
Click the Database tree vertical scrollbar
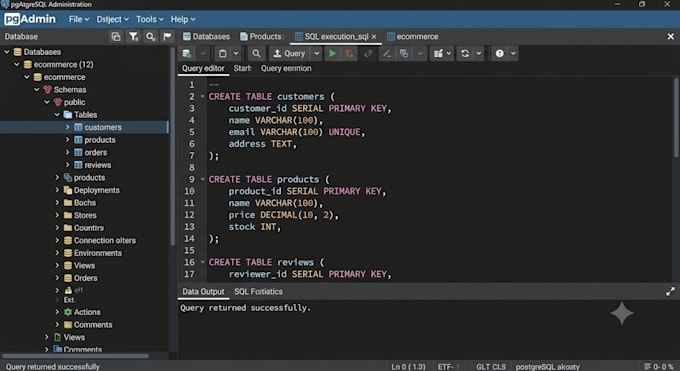(x=173, y=148)
